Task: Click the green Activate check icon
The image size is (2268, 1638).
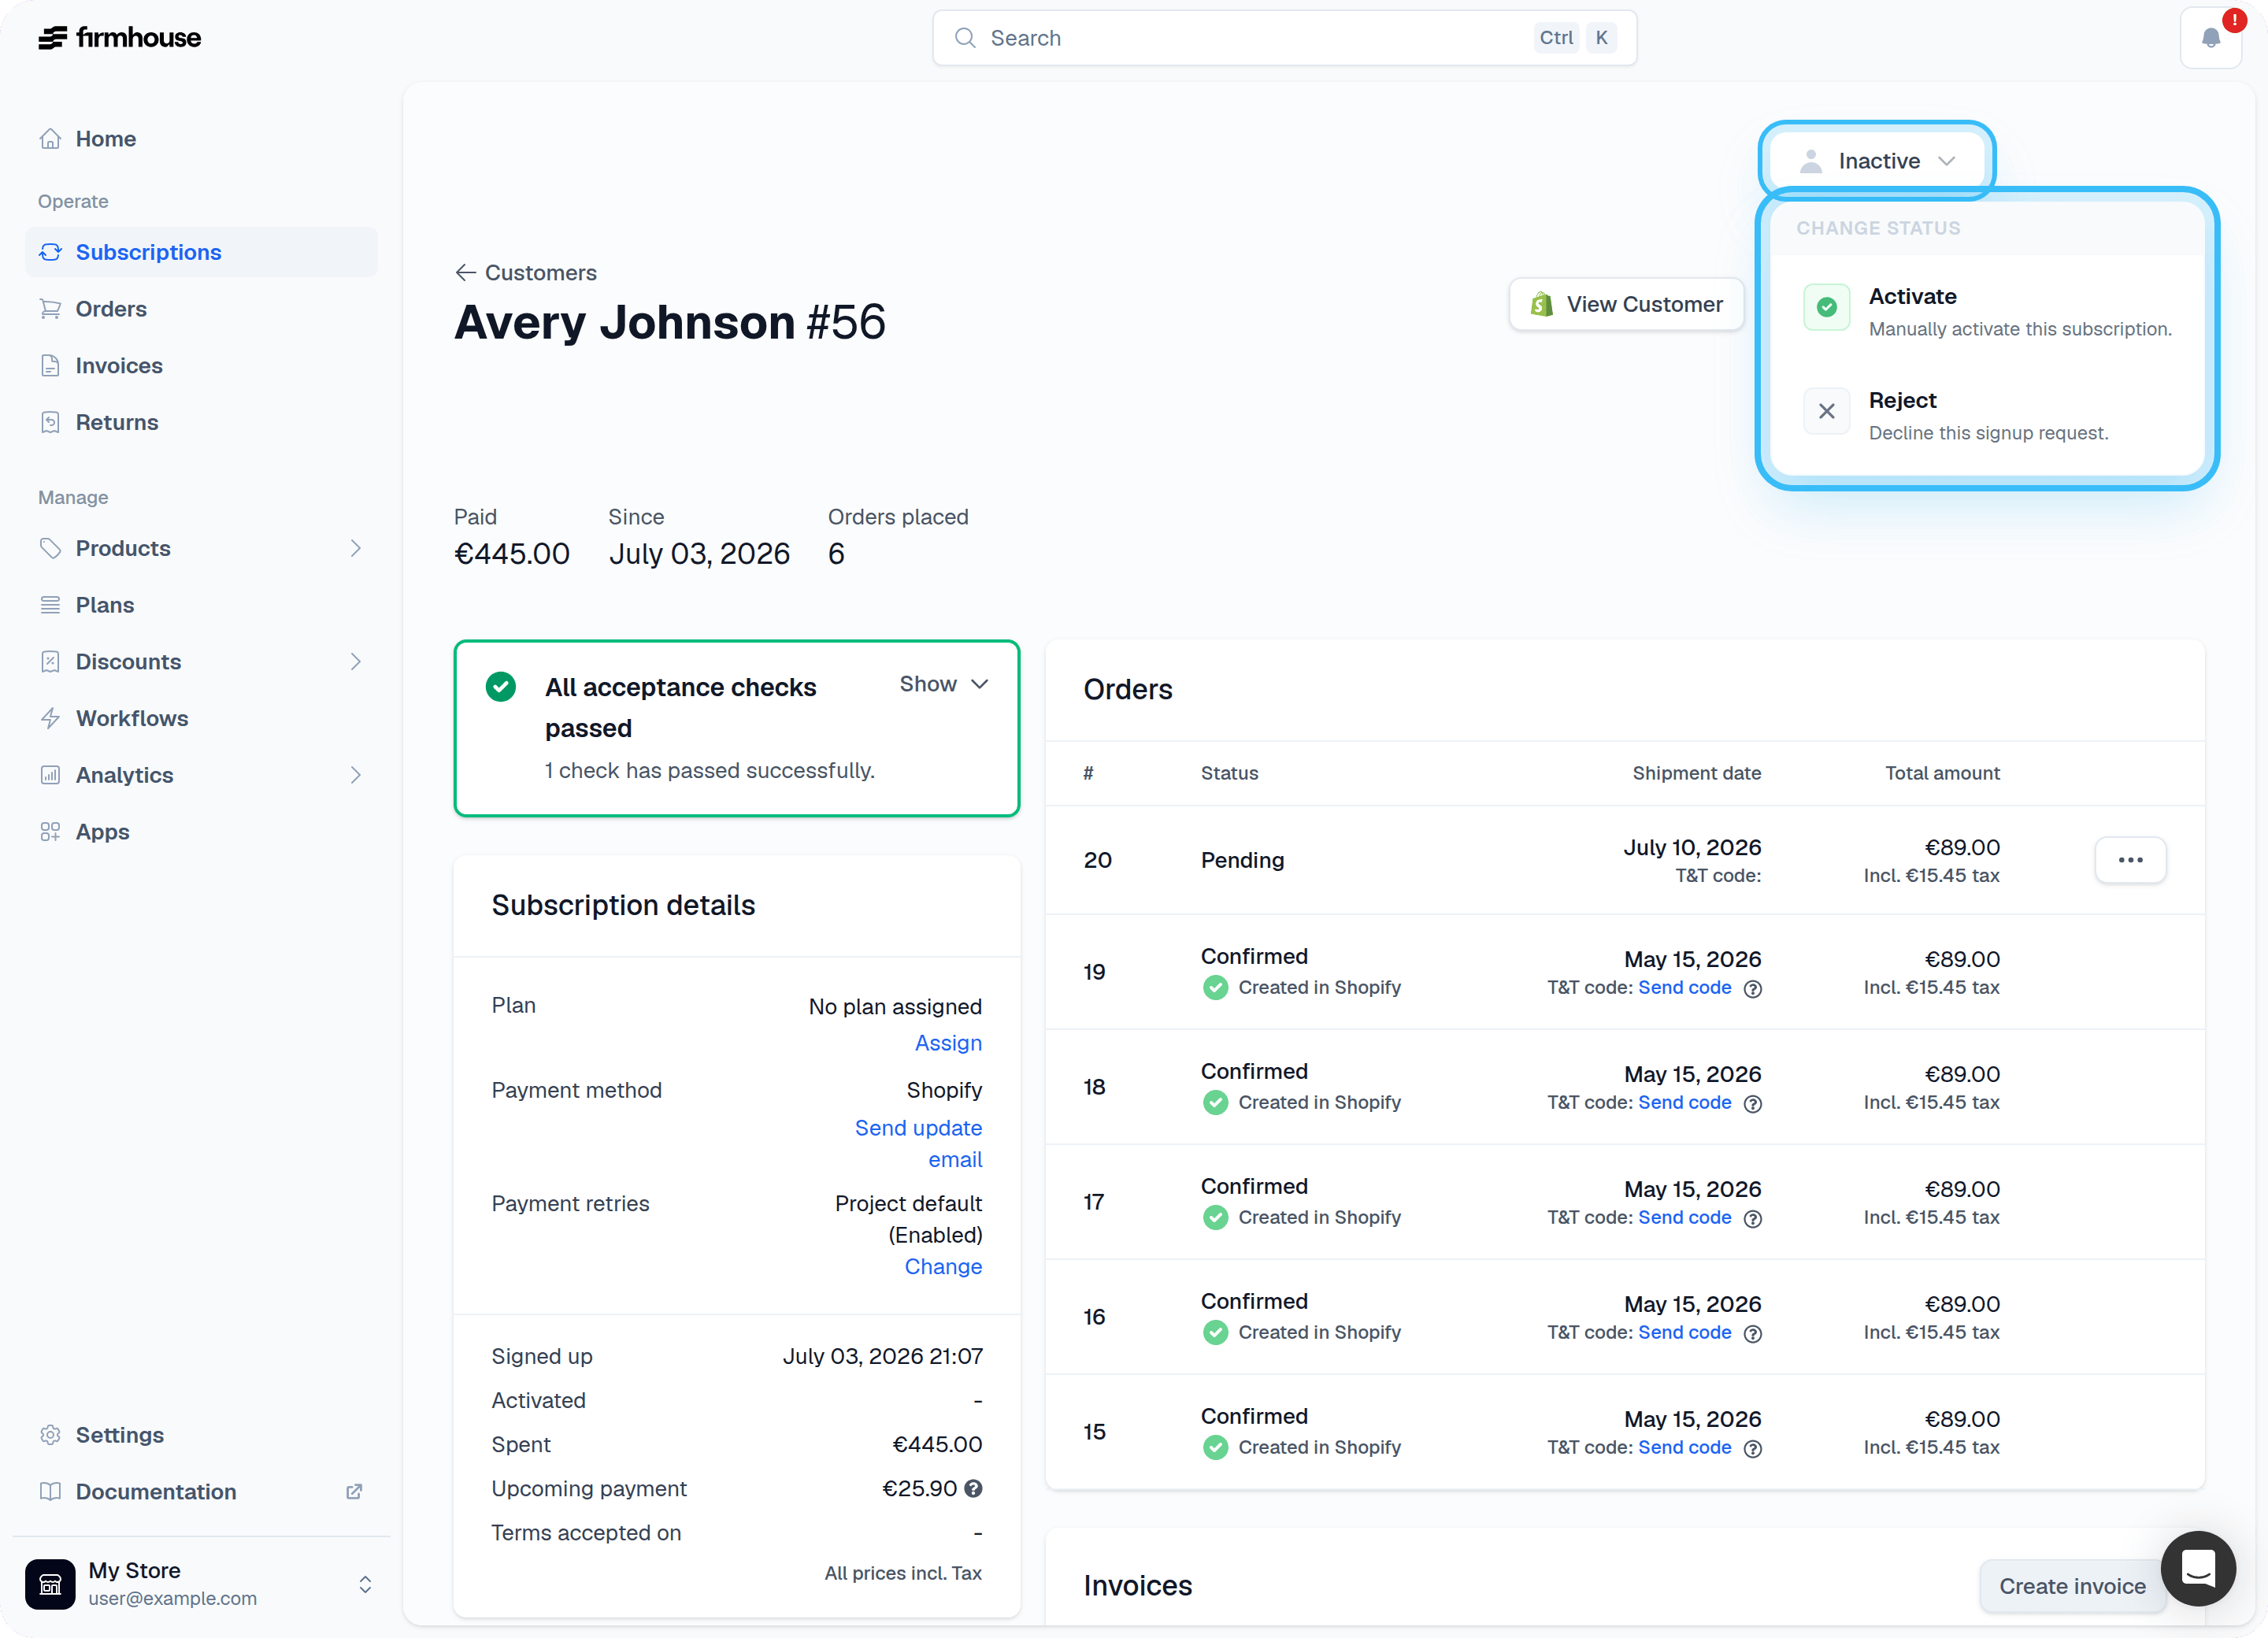Action: [1826, 307]
